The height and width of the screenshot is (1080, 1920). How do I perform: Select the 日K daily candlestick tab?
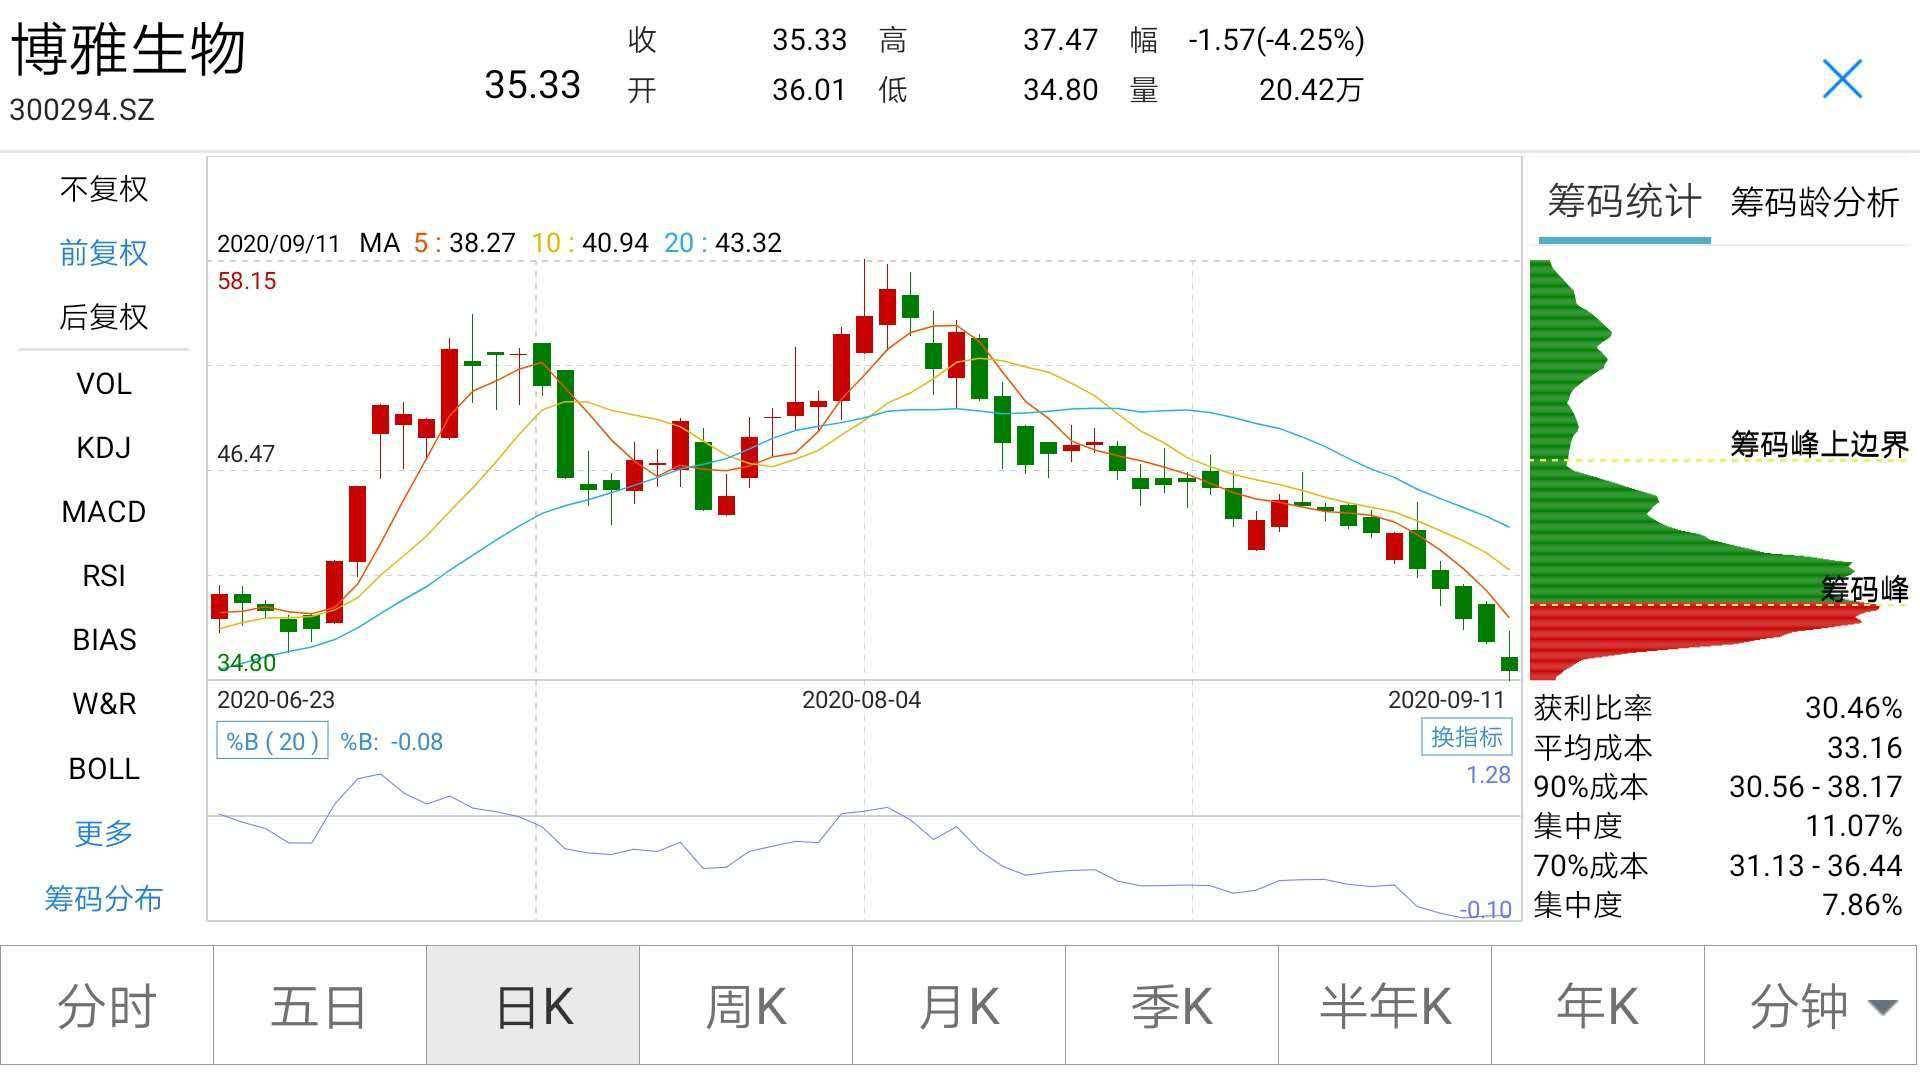pyautogui.click(x=533, y=1005)
